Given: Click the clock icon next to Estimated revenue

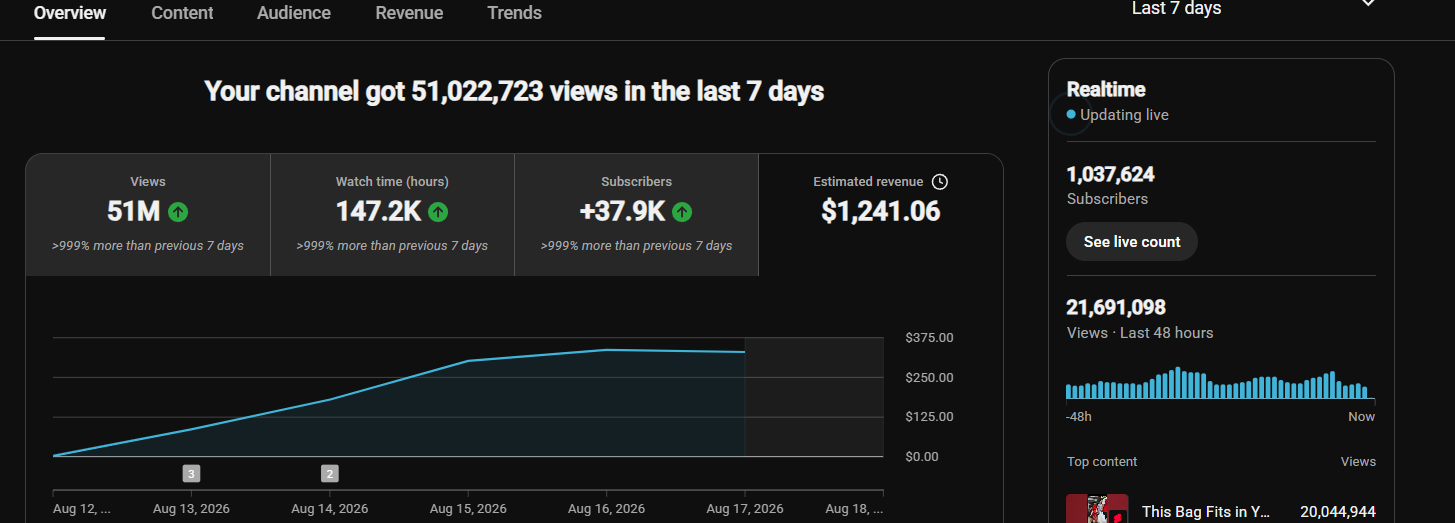Looking at the screenshot, I should [939, 182].
